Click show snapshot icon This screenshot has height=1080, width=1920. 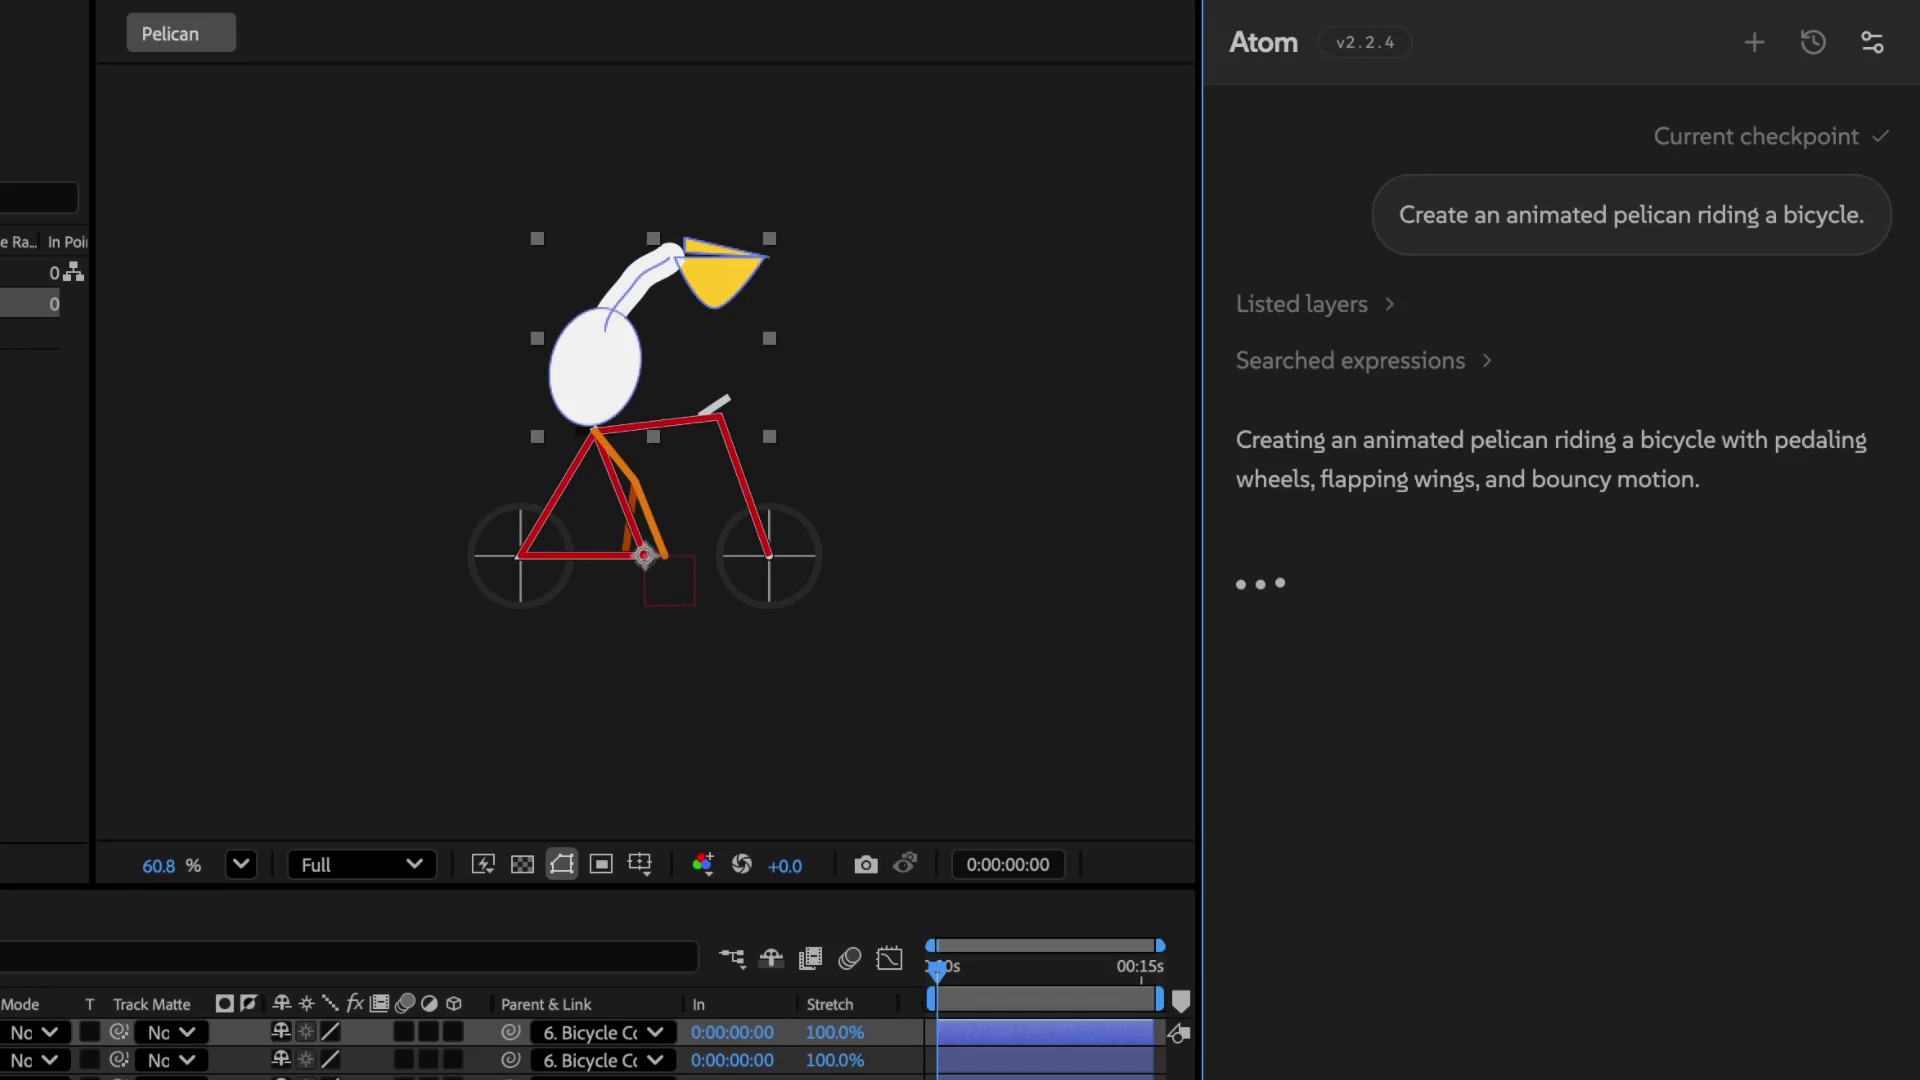click(x=905, y=863)
